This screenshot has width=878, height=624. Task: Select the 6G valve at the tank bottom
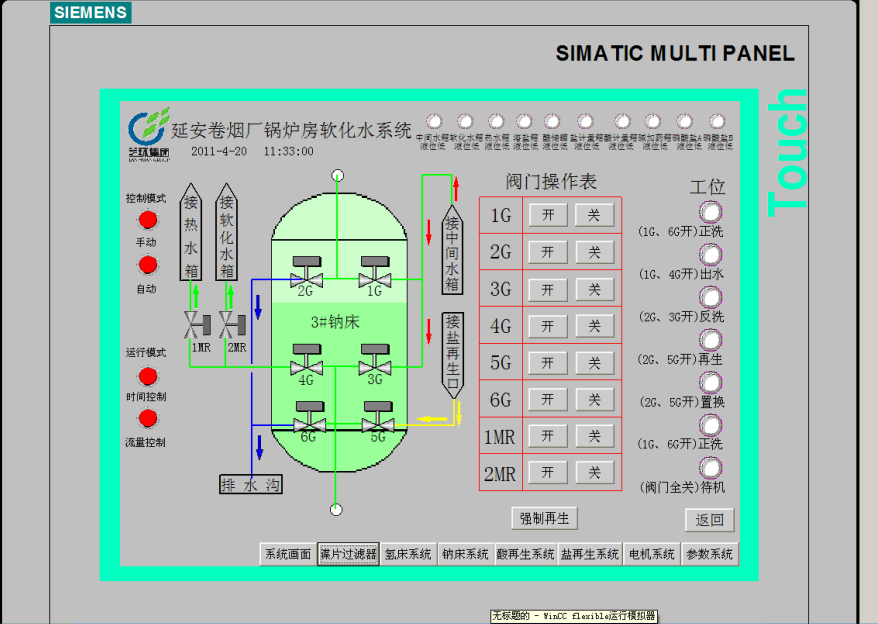point(308,416)
